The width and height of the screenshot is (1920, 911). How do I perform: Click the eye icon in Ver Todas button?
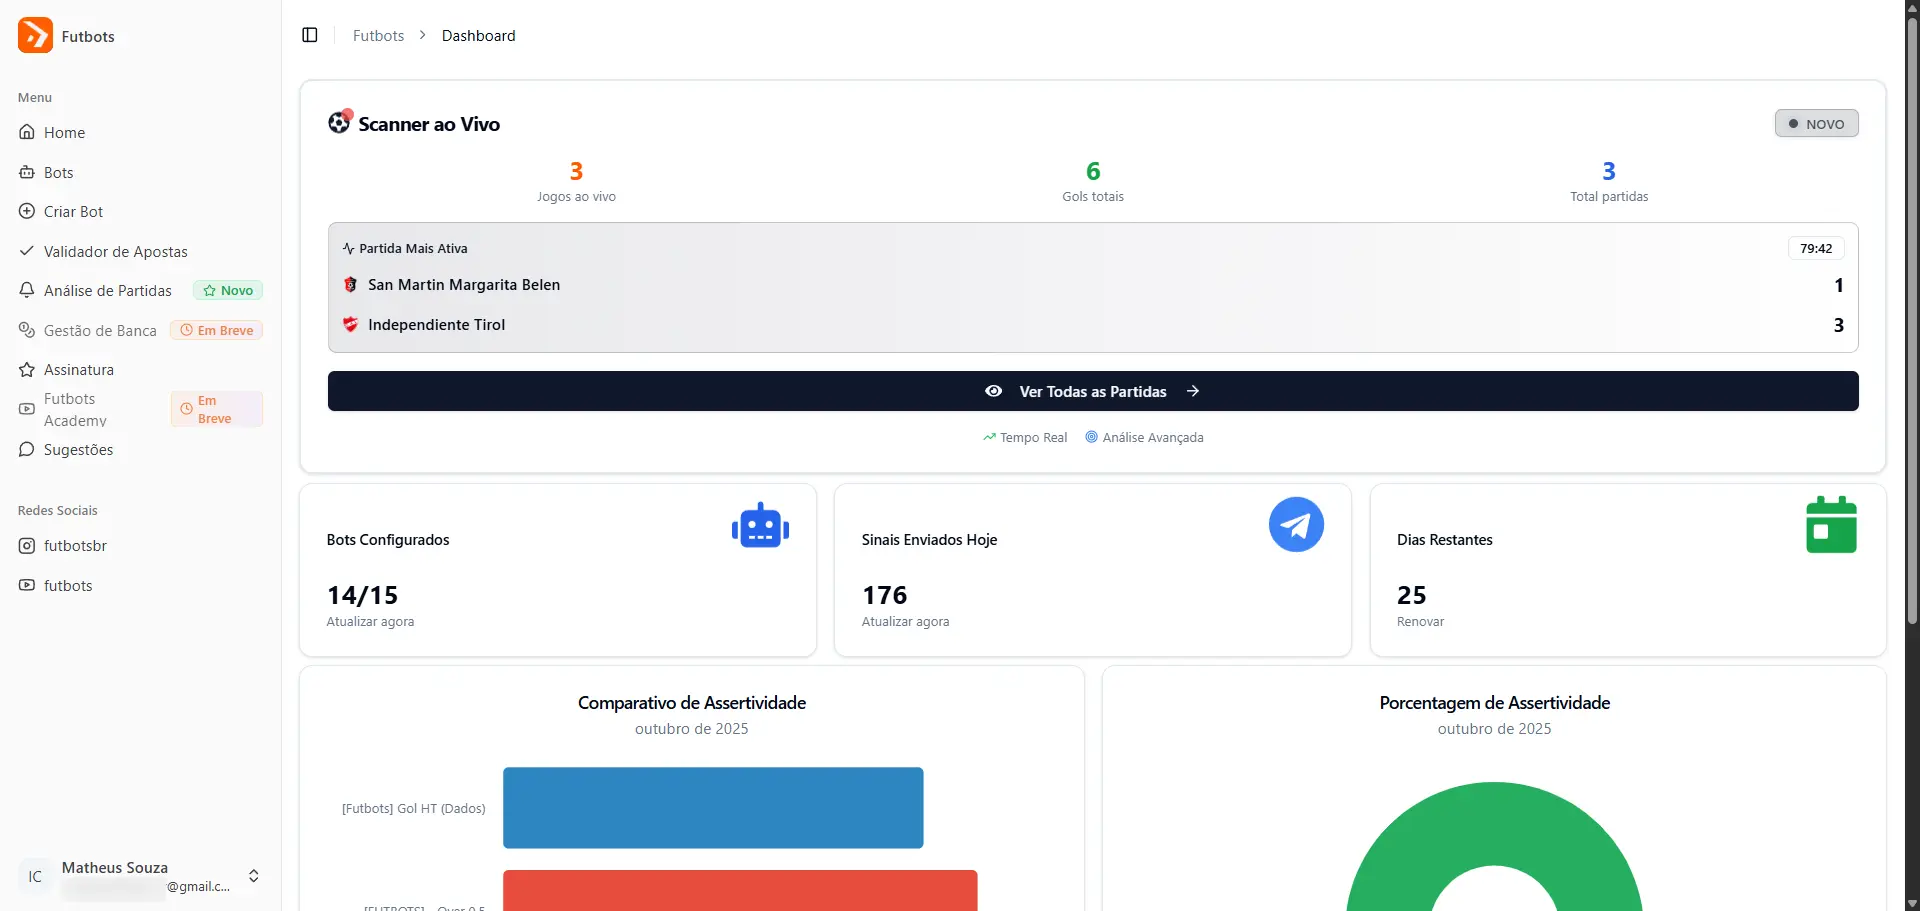pos(993,391)
